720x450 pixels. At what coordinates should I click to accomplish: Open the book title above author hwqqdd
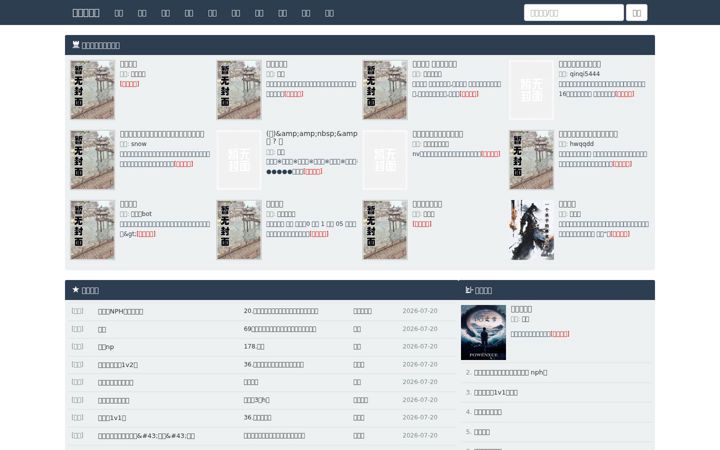pos(588,134)
